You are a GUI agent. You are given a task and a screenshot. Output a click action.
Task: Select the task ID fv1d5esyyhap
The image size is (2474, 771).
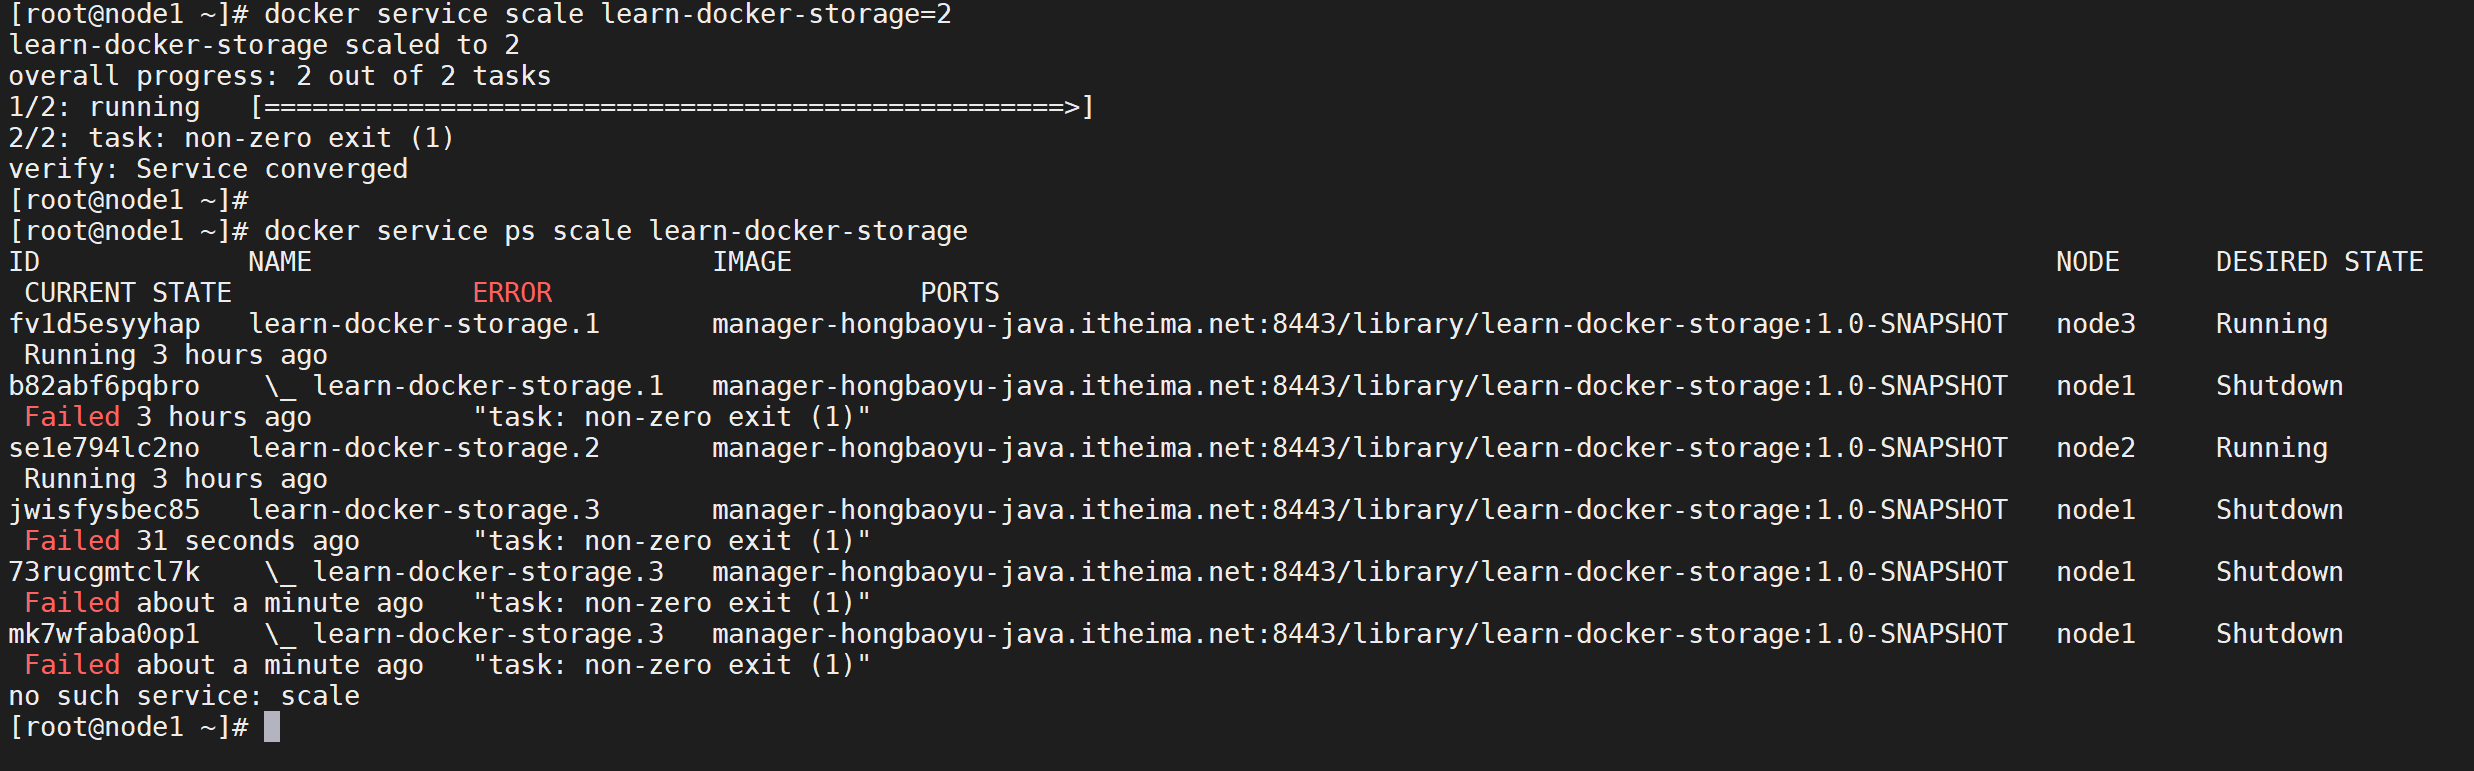pyautogui.click(x=104, y=324)
